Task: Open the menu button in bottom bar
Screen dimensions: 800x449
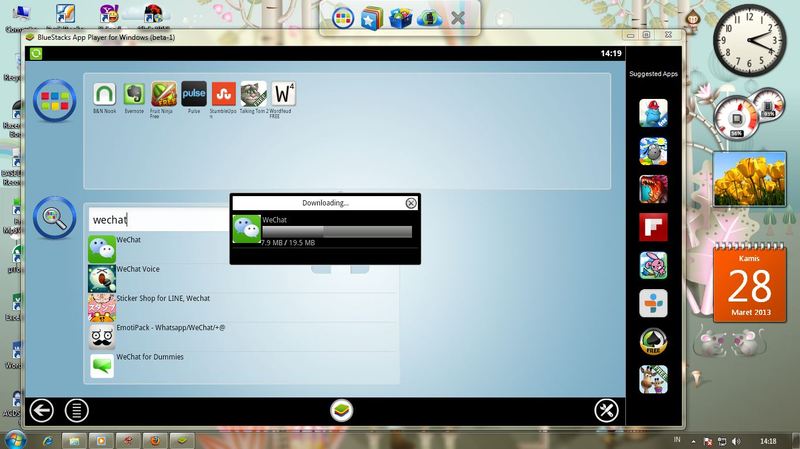Action: pyautogui.click(x=77, y=410)
